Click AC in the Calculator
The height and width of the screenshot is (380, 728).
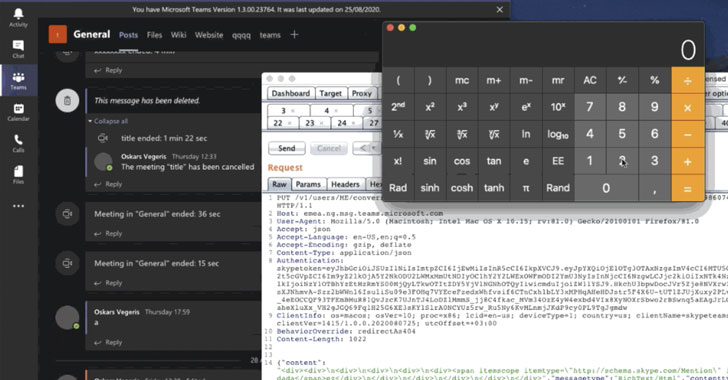pyautogui.click(x=590, y=80)
